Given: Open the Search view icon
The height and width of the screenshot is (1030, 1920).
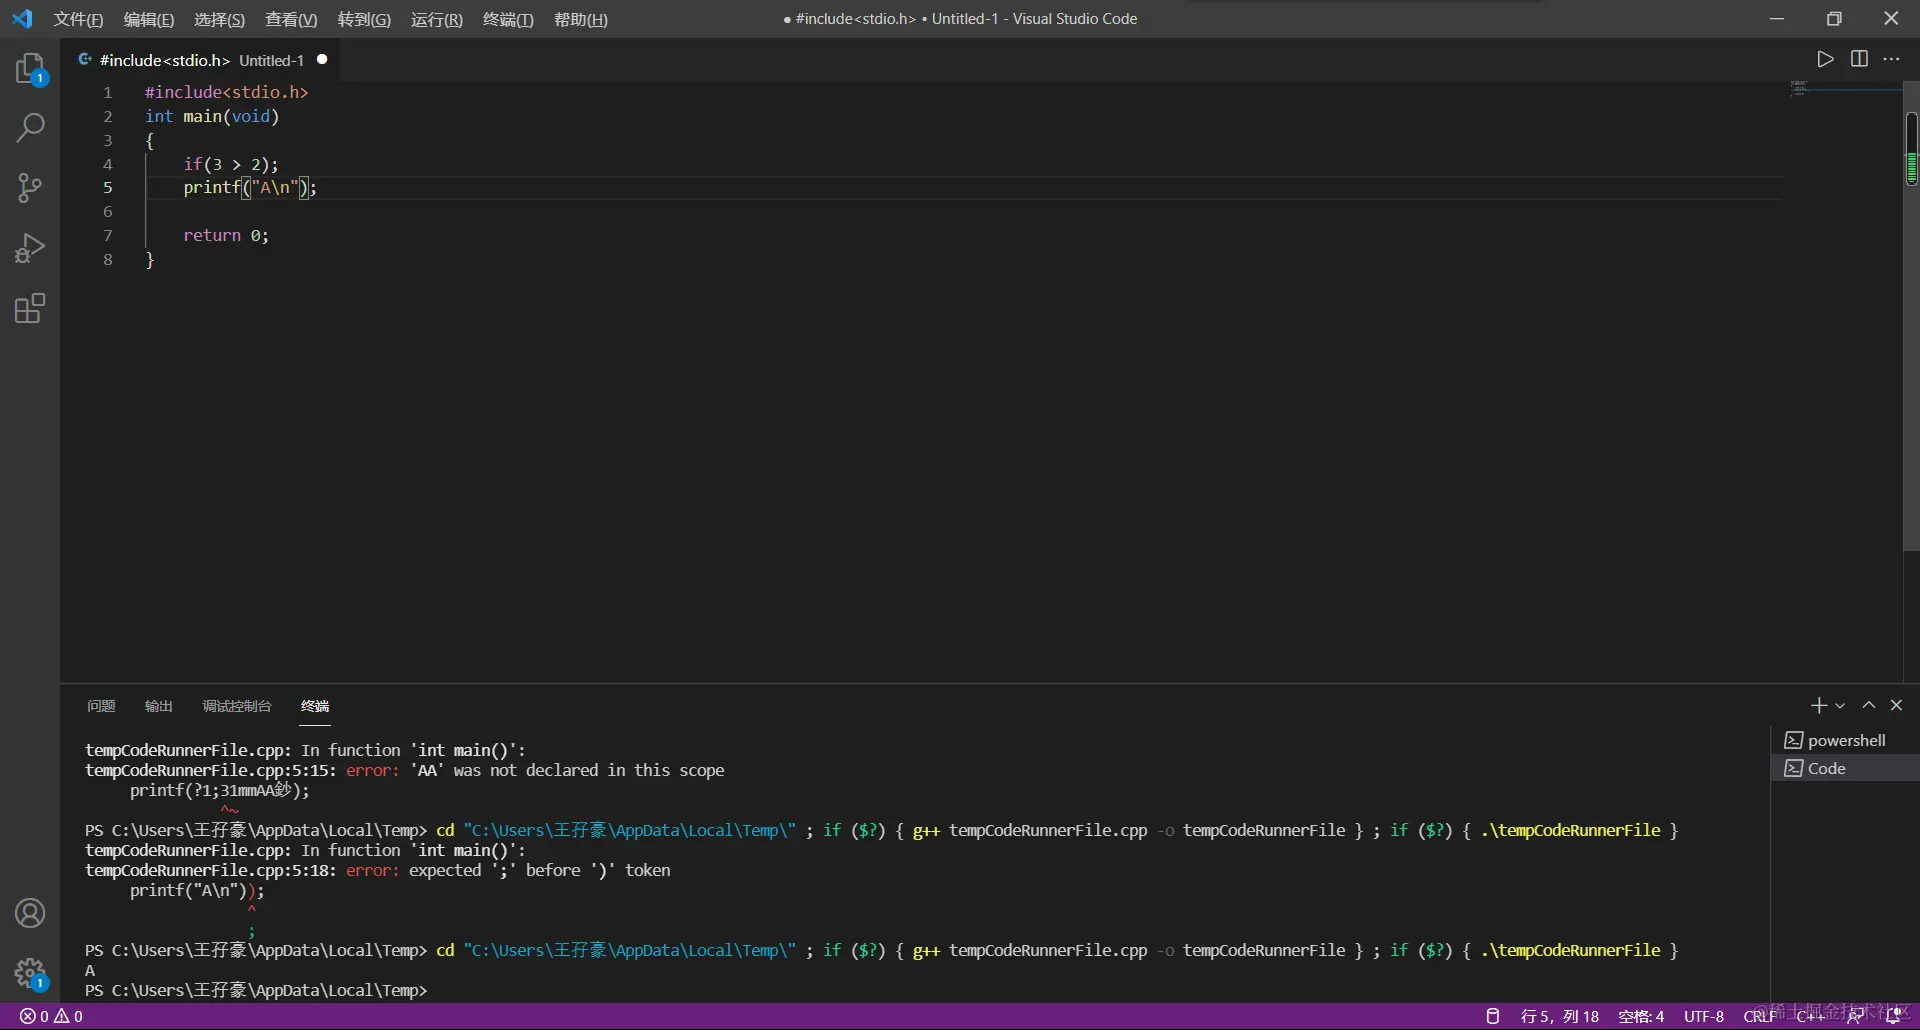Looking at the screenshot, I should (30, 128).
